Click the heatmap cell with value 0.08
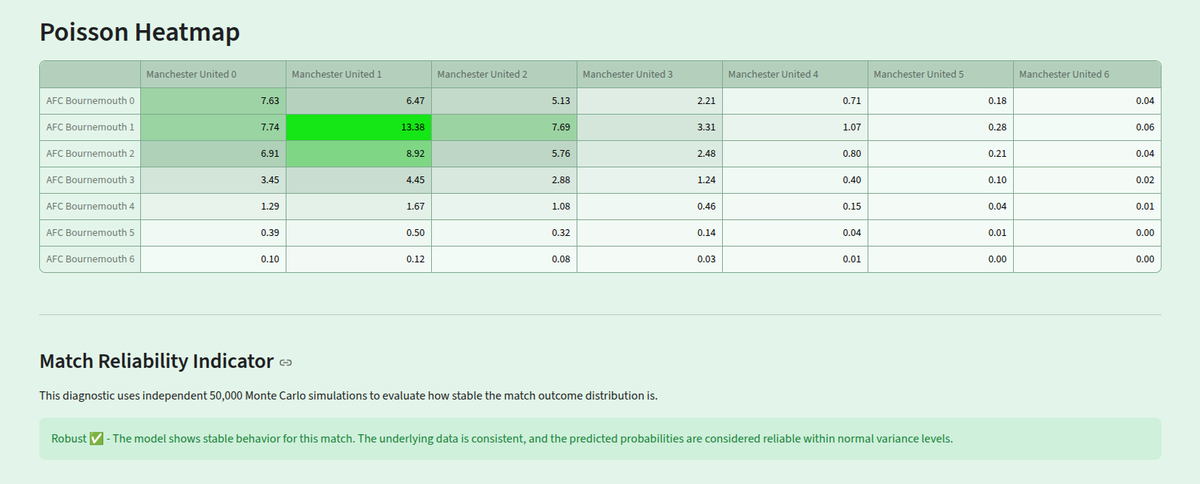This screenshot has width=1200, height=484. 505,259
